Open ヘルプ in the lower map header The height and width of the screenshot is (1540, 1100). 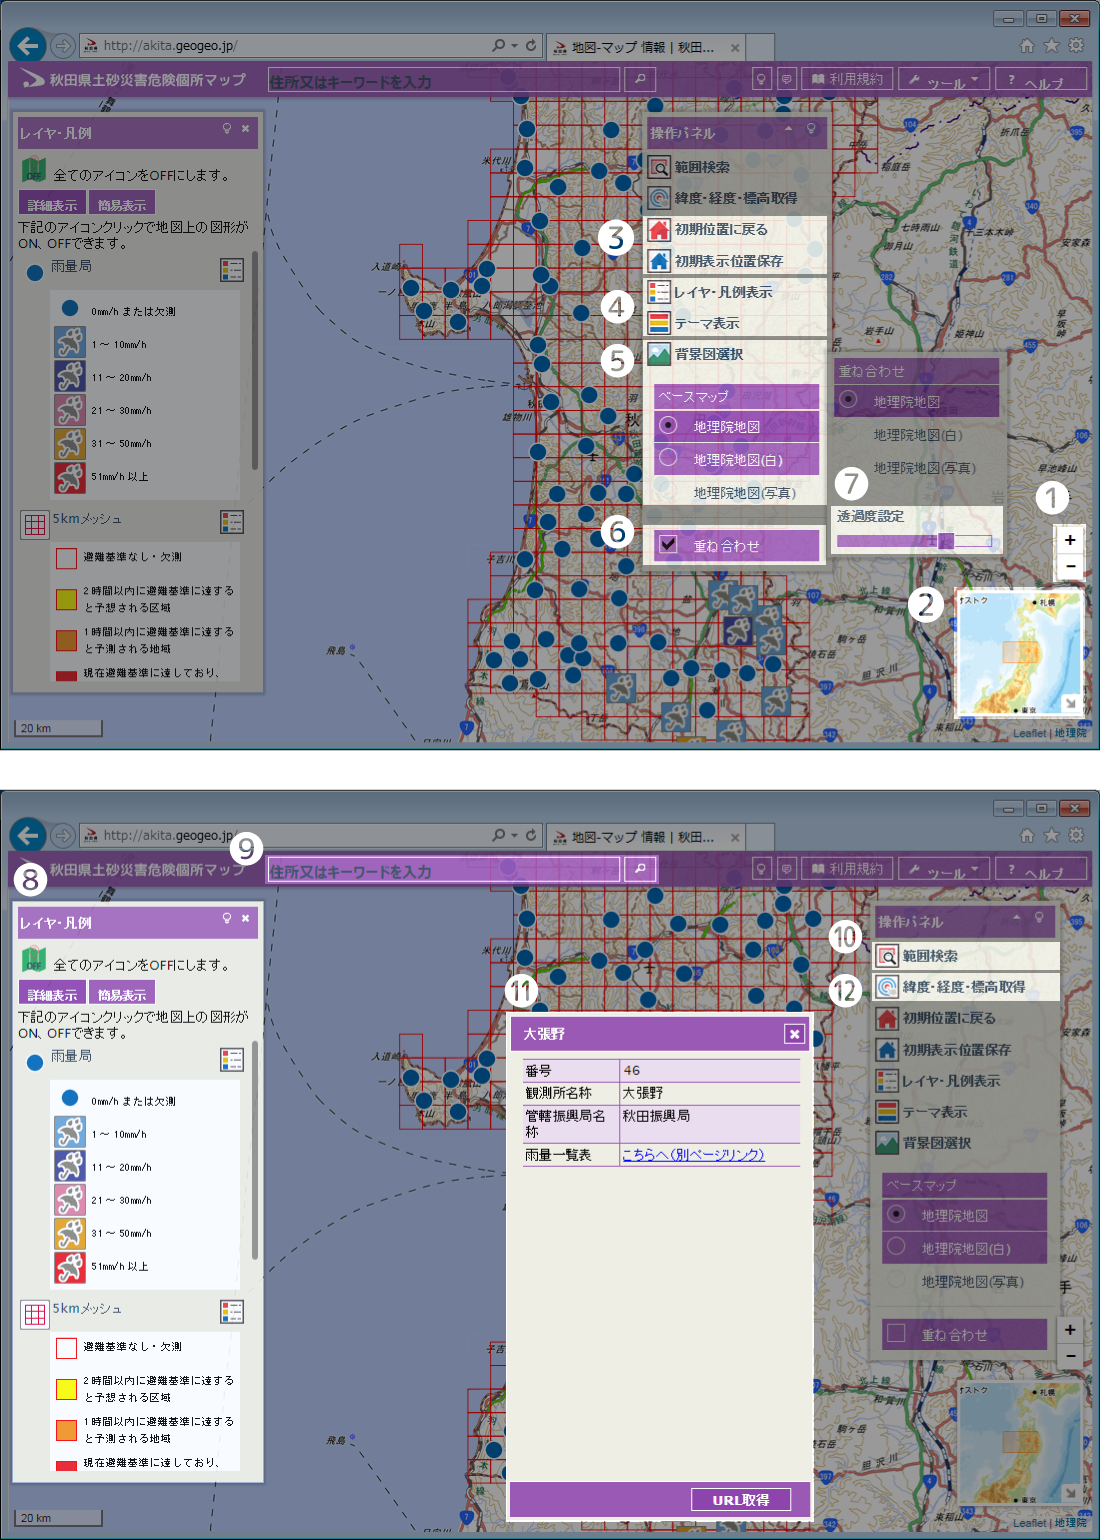point(1041,869)
